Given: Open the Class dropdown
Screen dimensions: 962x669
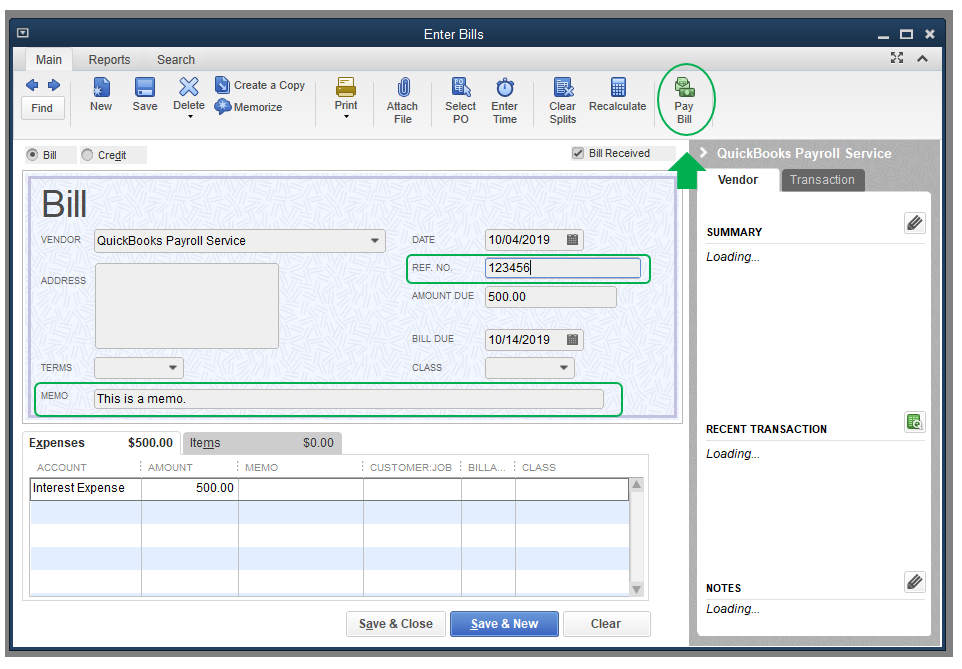Looking at the screenshot, I should pos(564,368).
